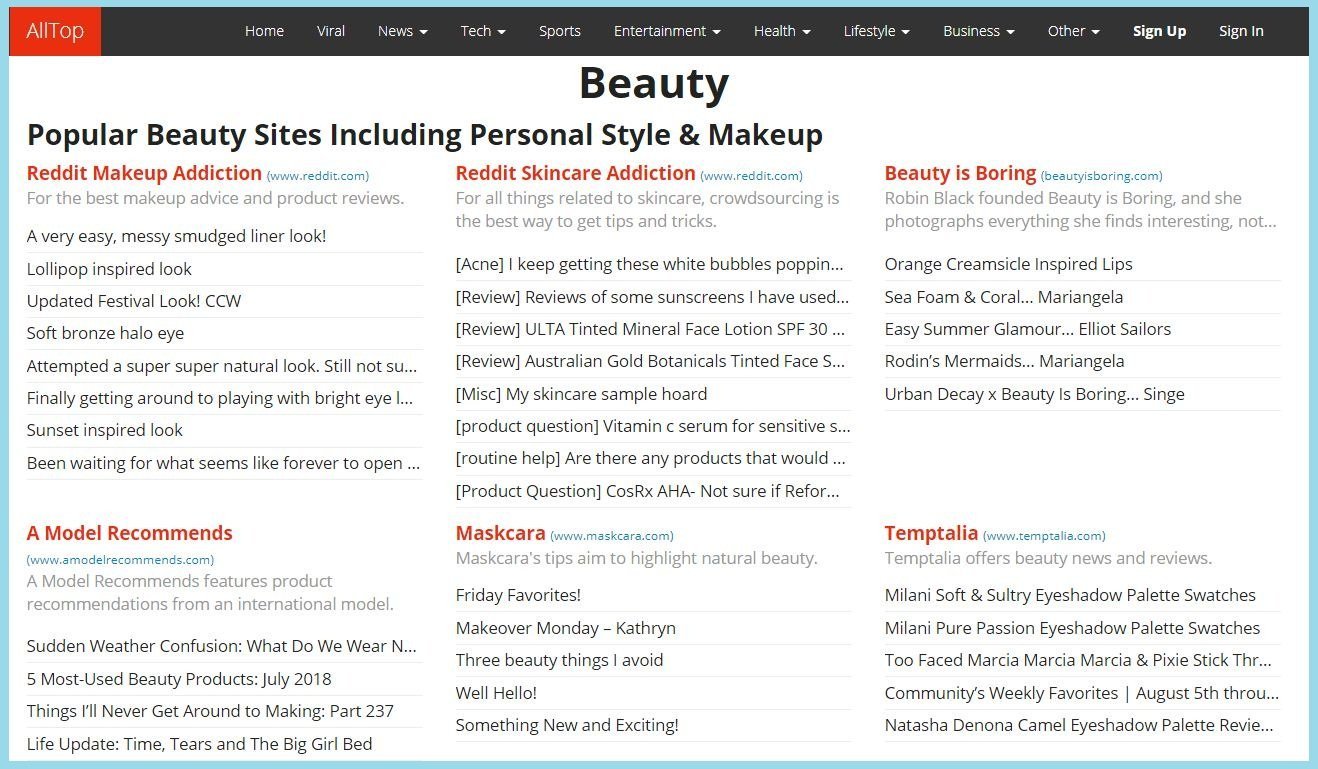Click the Sign In button

[1241, 31]
